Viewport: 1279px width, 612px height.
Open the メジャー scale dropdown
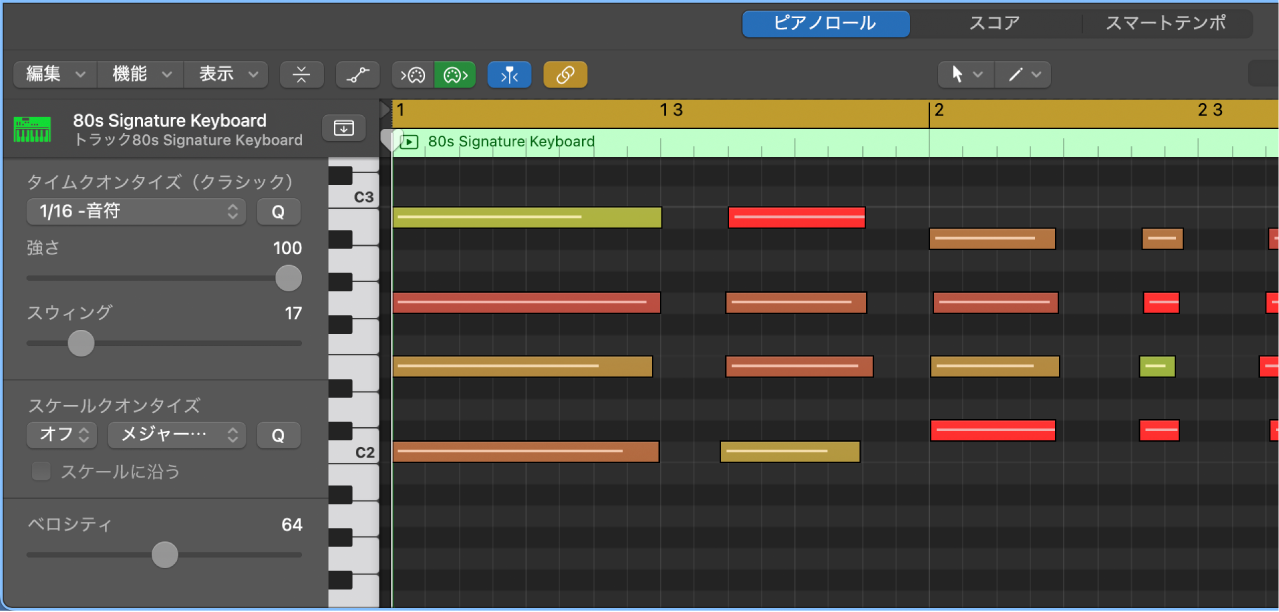[x=176, y=434]
